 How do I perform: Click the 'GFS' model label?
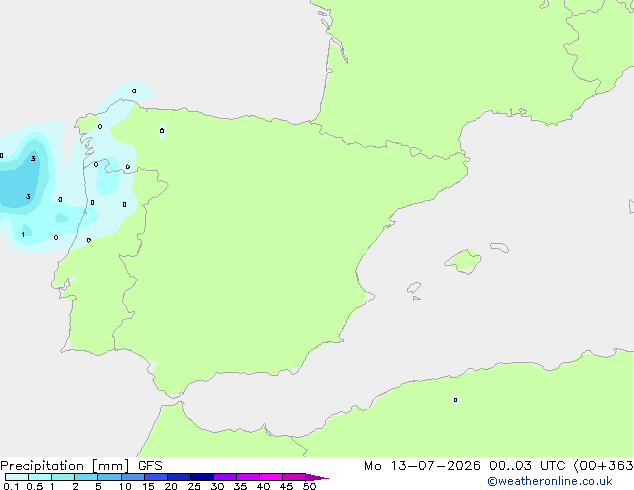[150, 466]
